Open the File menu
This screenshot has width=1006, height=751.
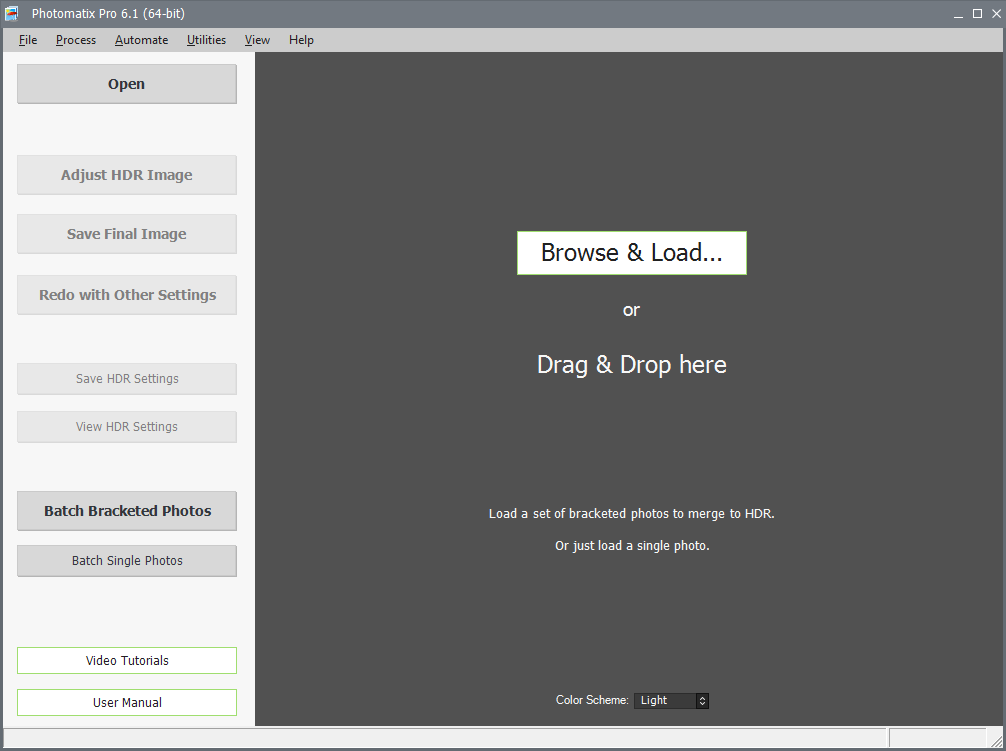28,40
